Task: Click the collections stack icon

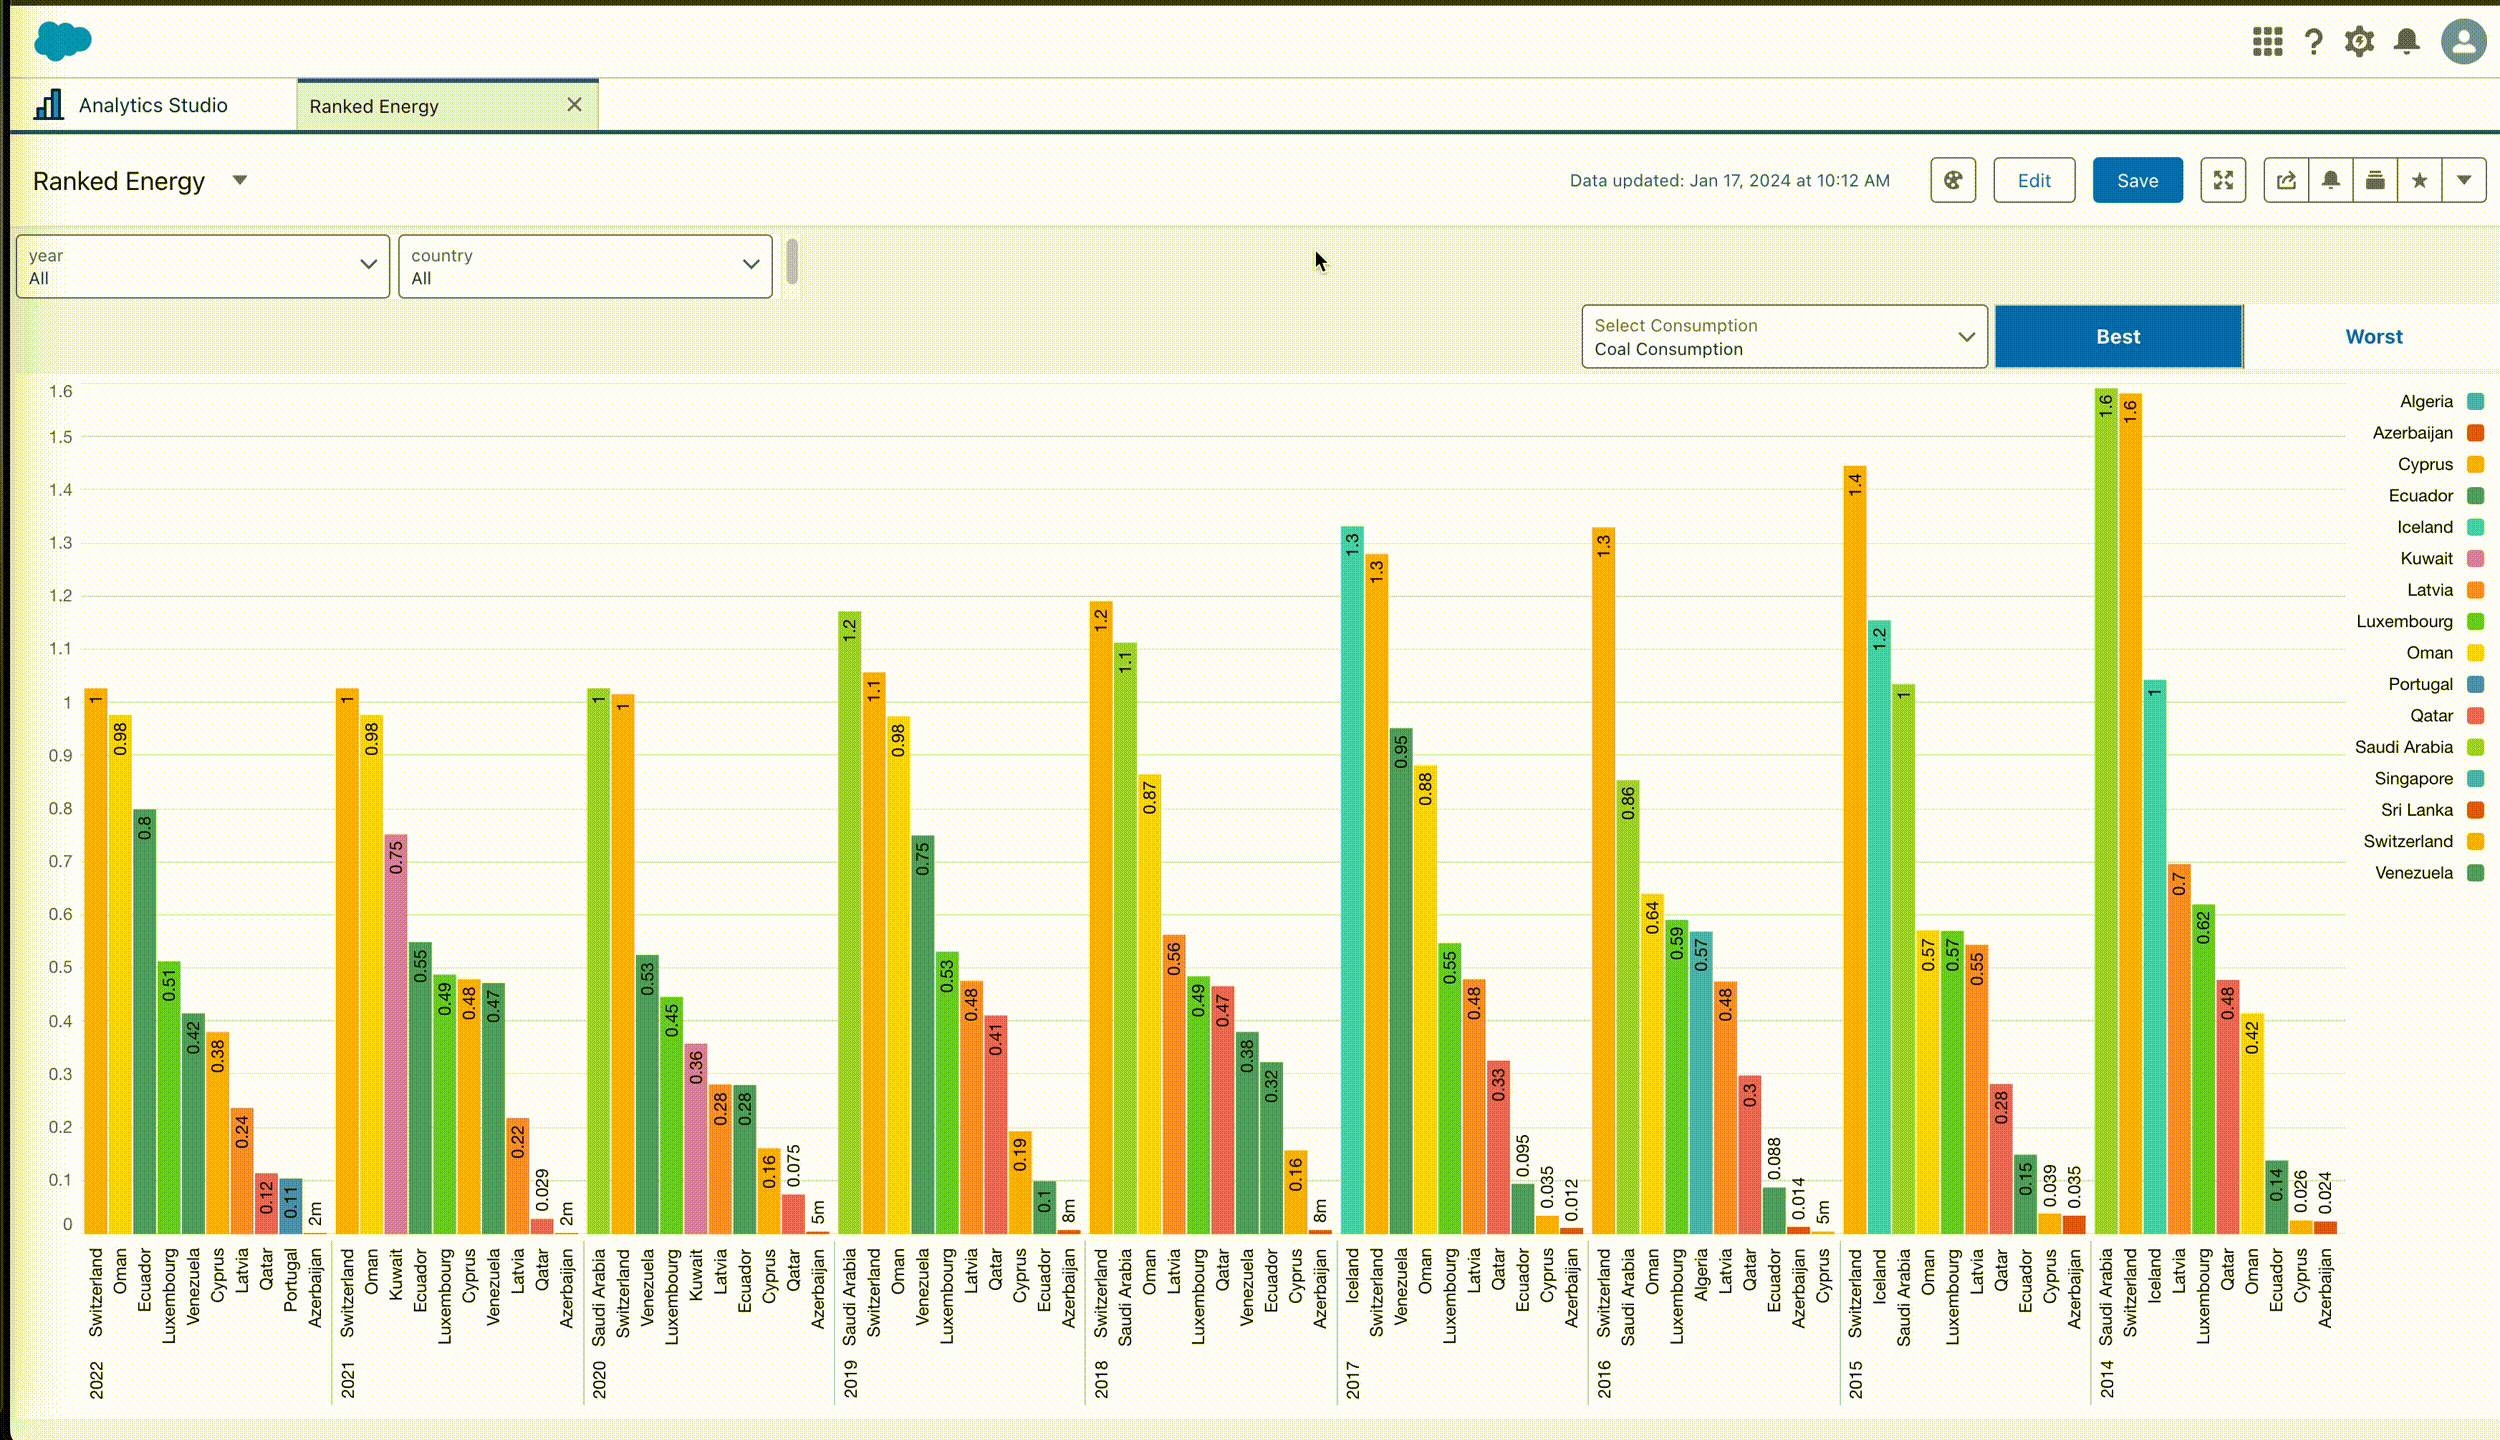Action: click(2375, 181)
